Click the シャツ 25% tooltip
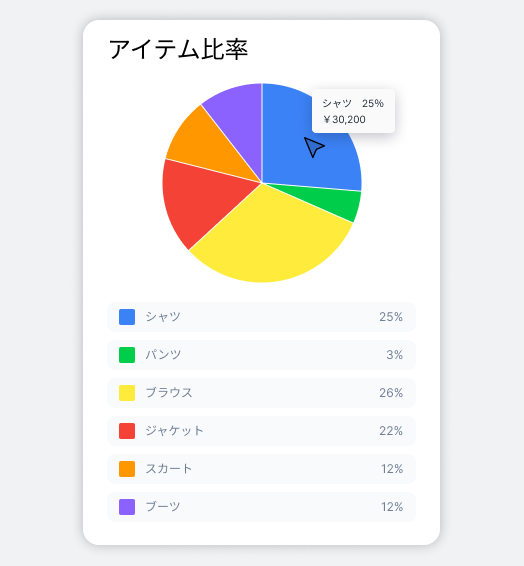The width and height of the screenshot is (524, 566). (x=353, y=111)
